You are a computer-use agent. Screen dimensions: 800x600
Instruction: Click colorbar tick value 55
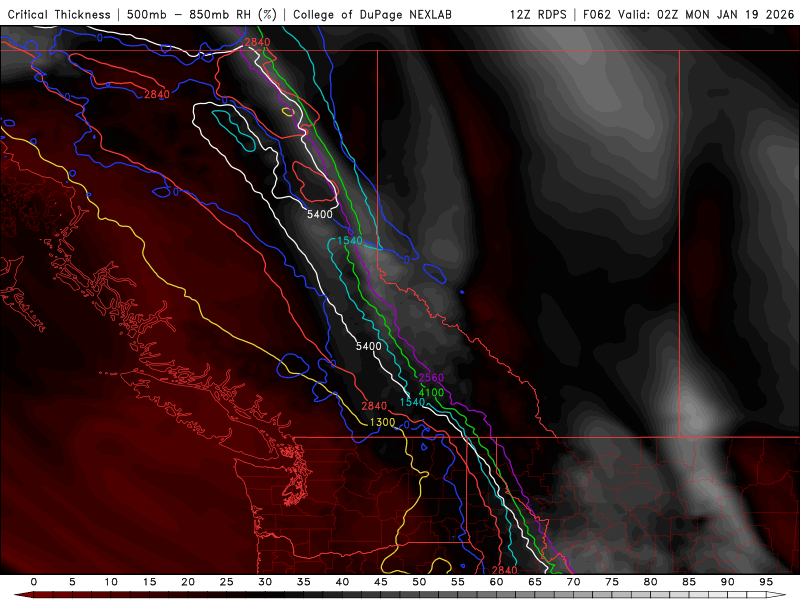(x=458, y=582)
